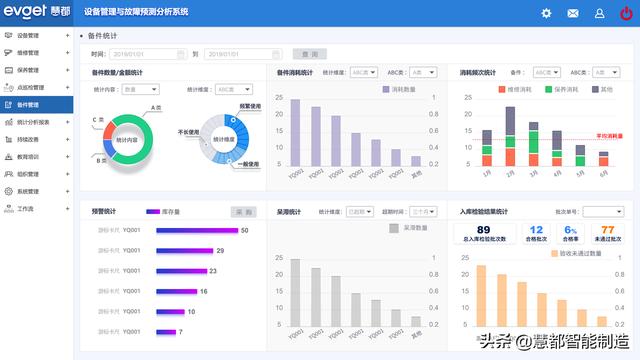Toggle the 库存量 legend swatch
Viewport: 640px width, 360px height.
pos(153,211)
